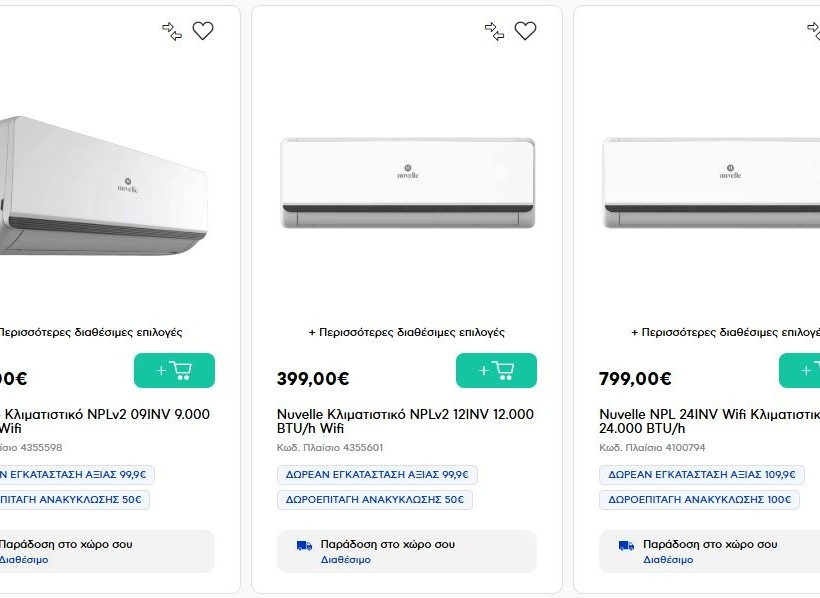Image resolution: width=820 pixels, height=598 pixels.
Task: Add NPLv2 12INV to wishlist heart
Action: point(525,31)
